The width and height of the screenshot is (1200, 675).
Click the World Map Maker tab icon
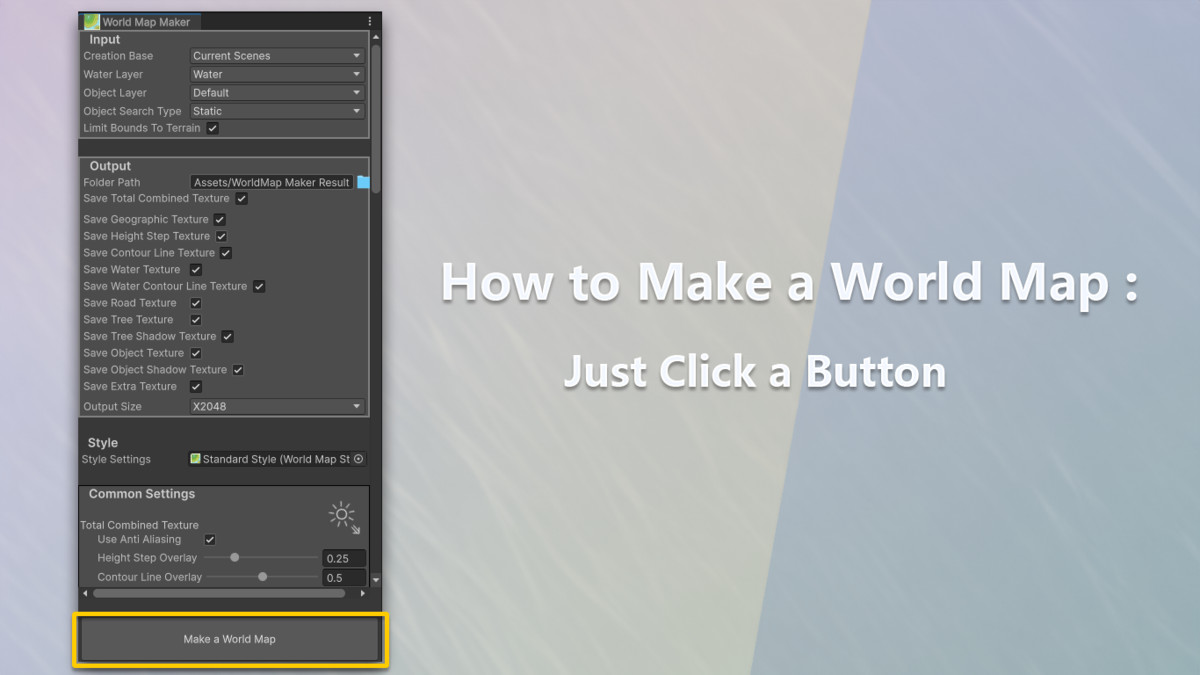92,21
